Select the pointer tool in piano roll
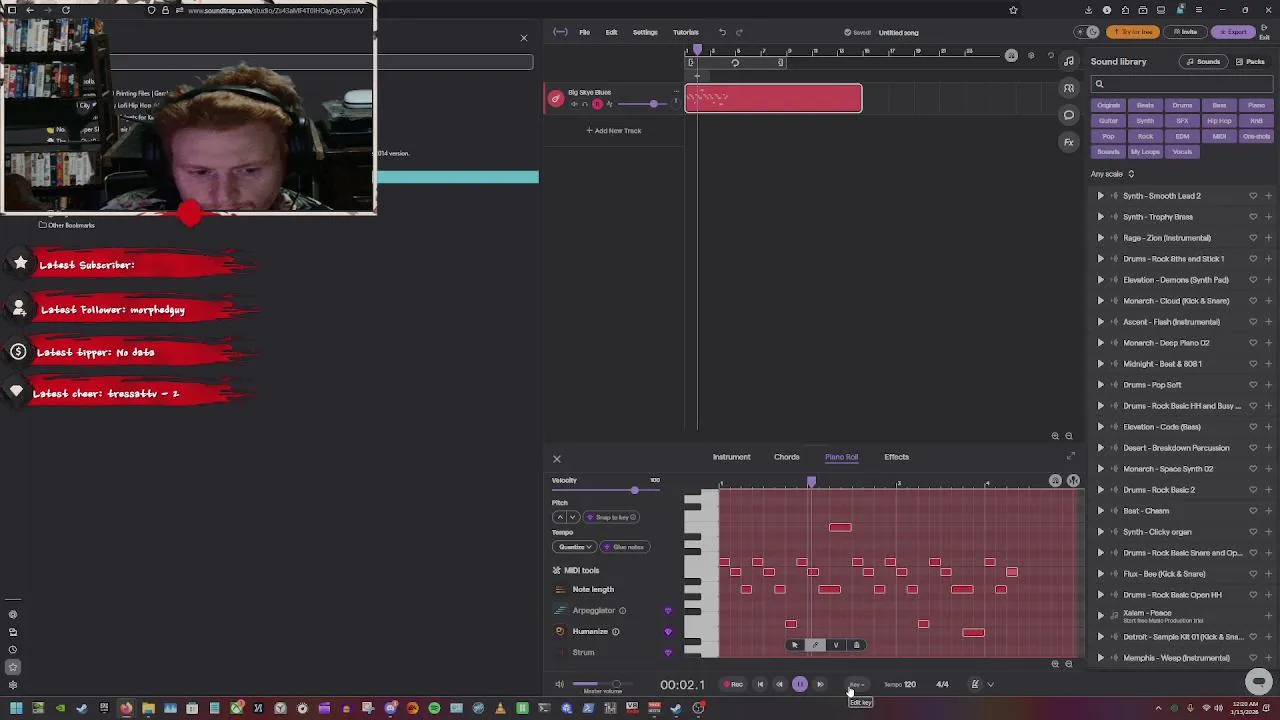1280x720 pixels. click(x=795, y=645)
